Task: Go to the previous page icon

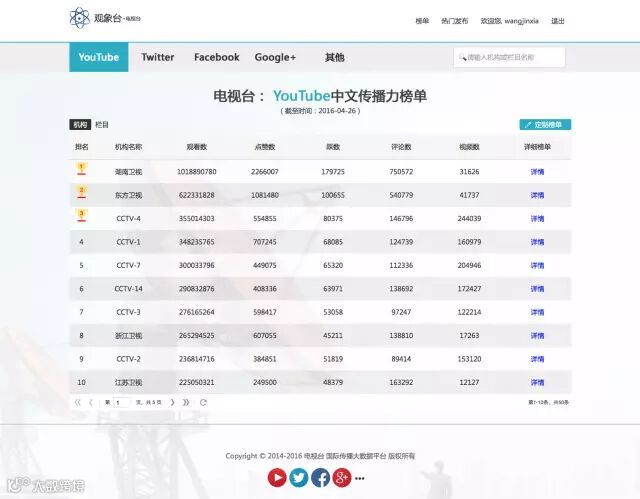Action: [x=91, y=402]
